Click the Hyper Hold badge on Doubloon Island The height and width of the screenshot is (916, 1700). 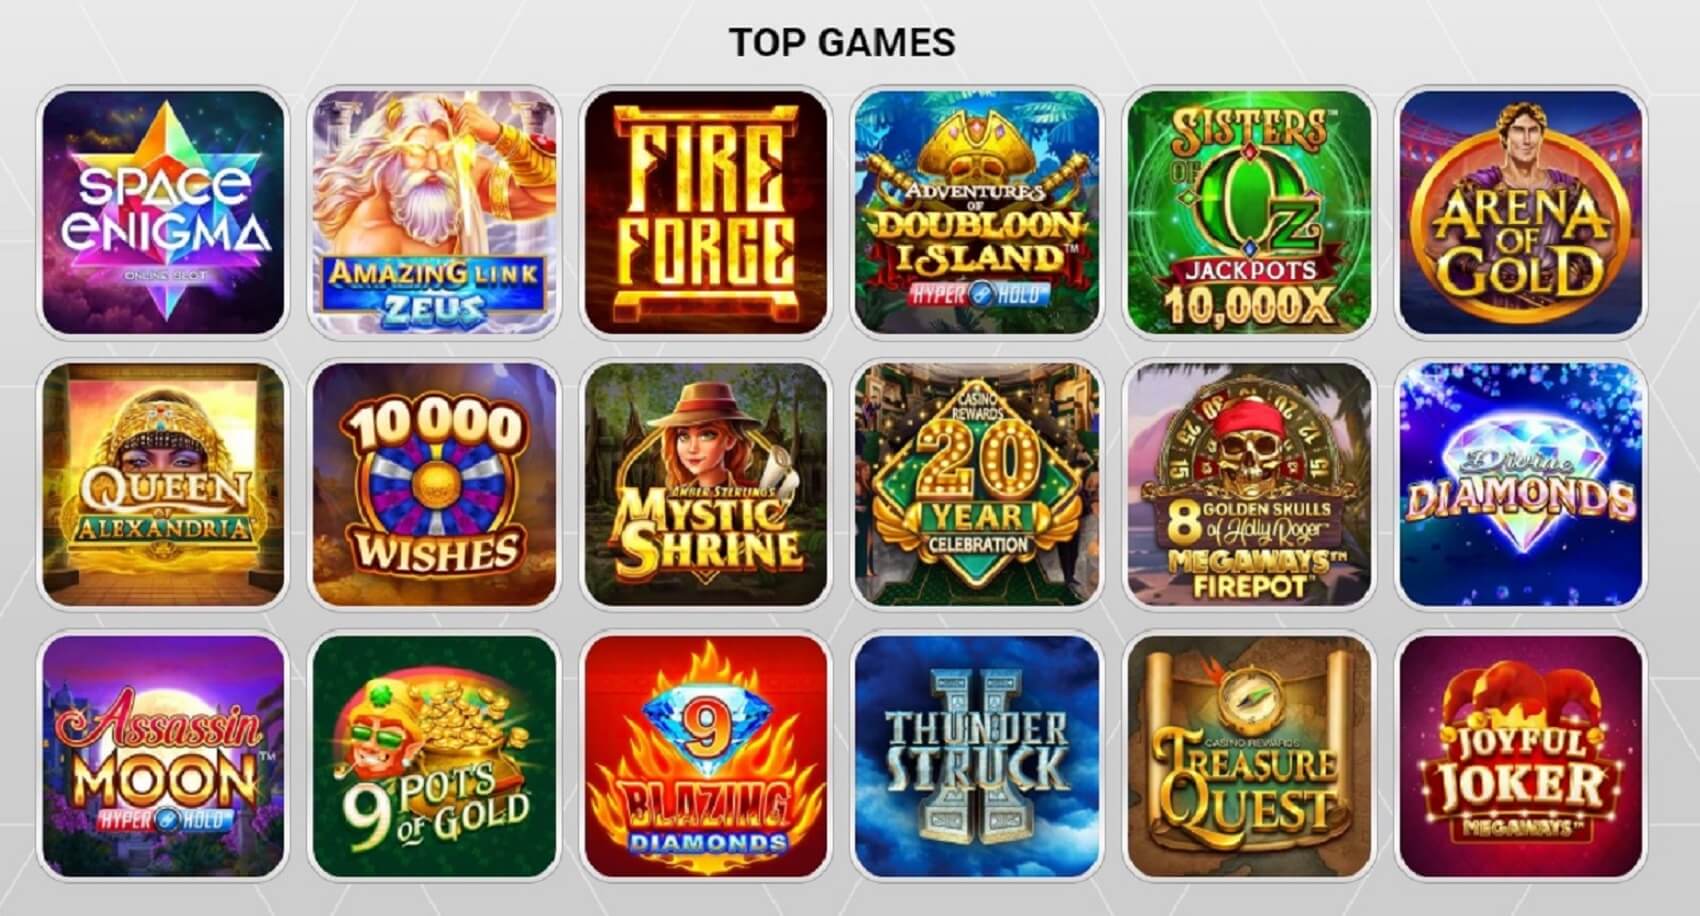[x=977, y=294]
